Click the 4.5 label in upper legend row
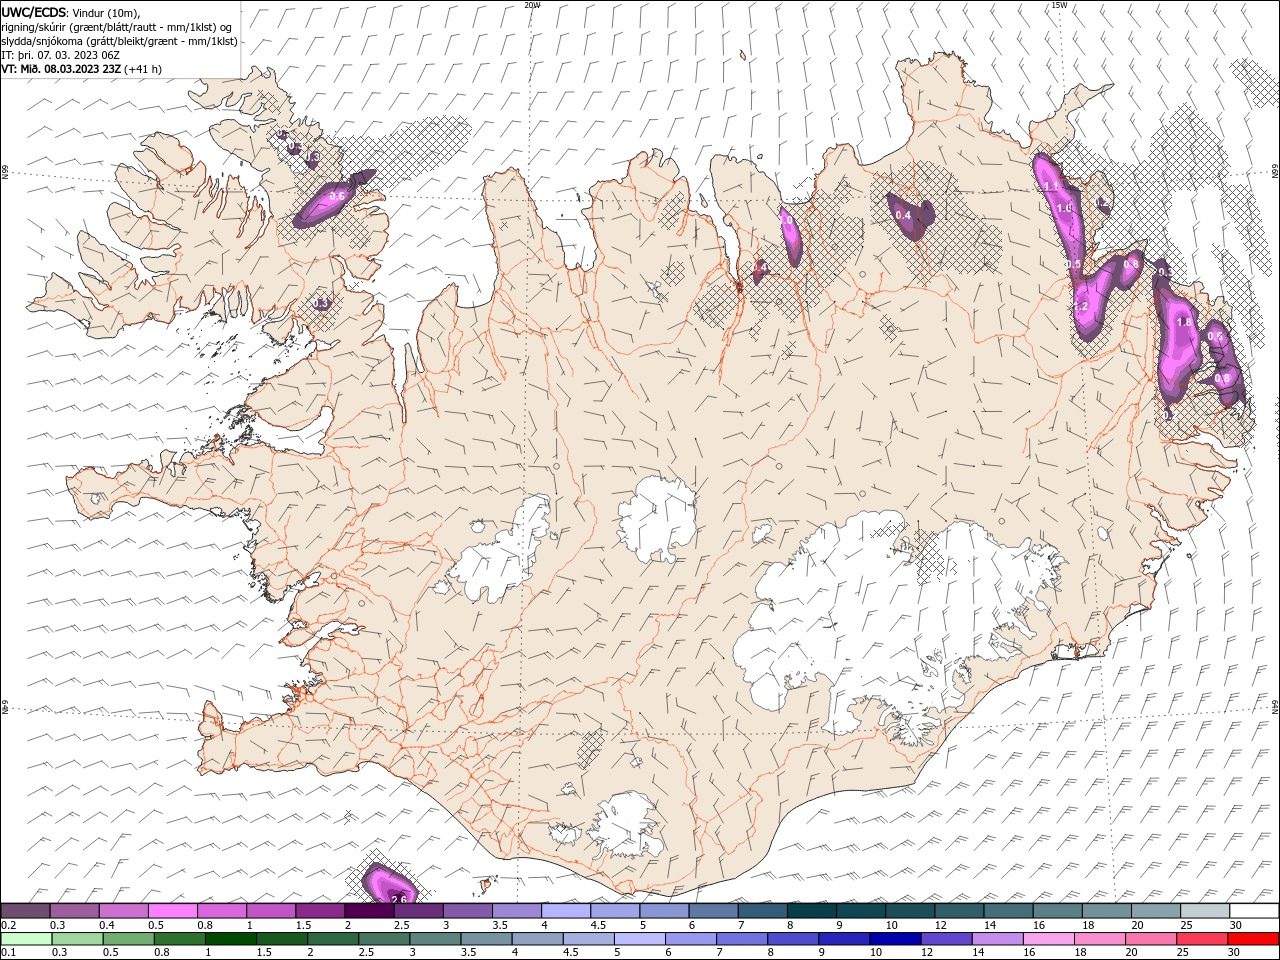Screen dimensions: 1280x960 click(x=598, y=925)
